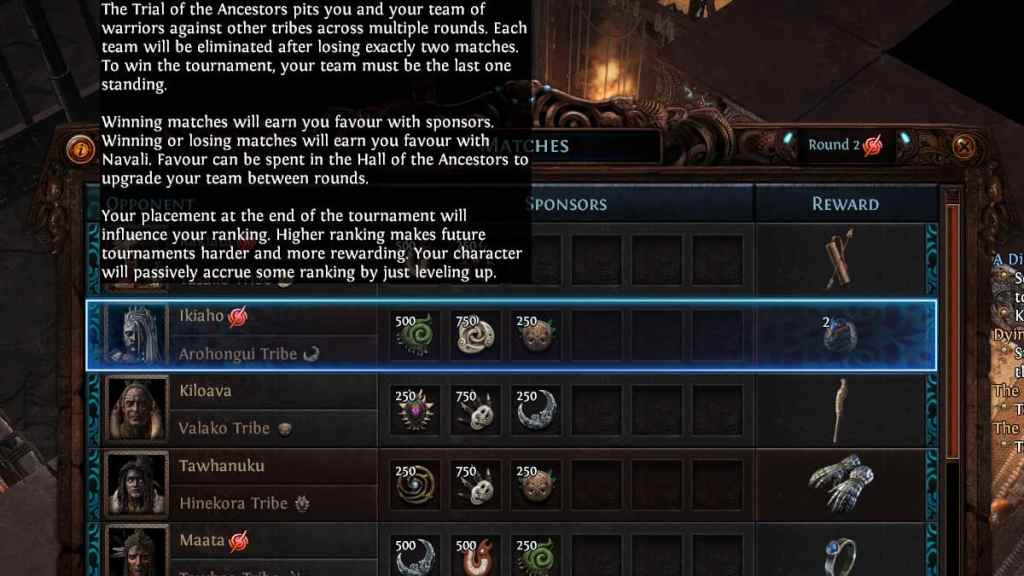
Task: Click Kiloava's portrait thumbnail
Action: tap(136, 409)
